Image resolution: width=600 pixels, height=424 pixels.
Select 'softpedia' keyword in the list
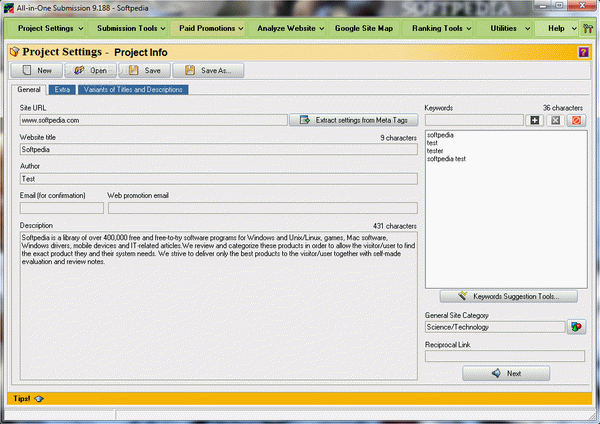click(x=440, y=135)
